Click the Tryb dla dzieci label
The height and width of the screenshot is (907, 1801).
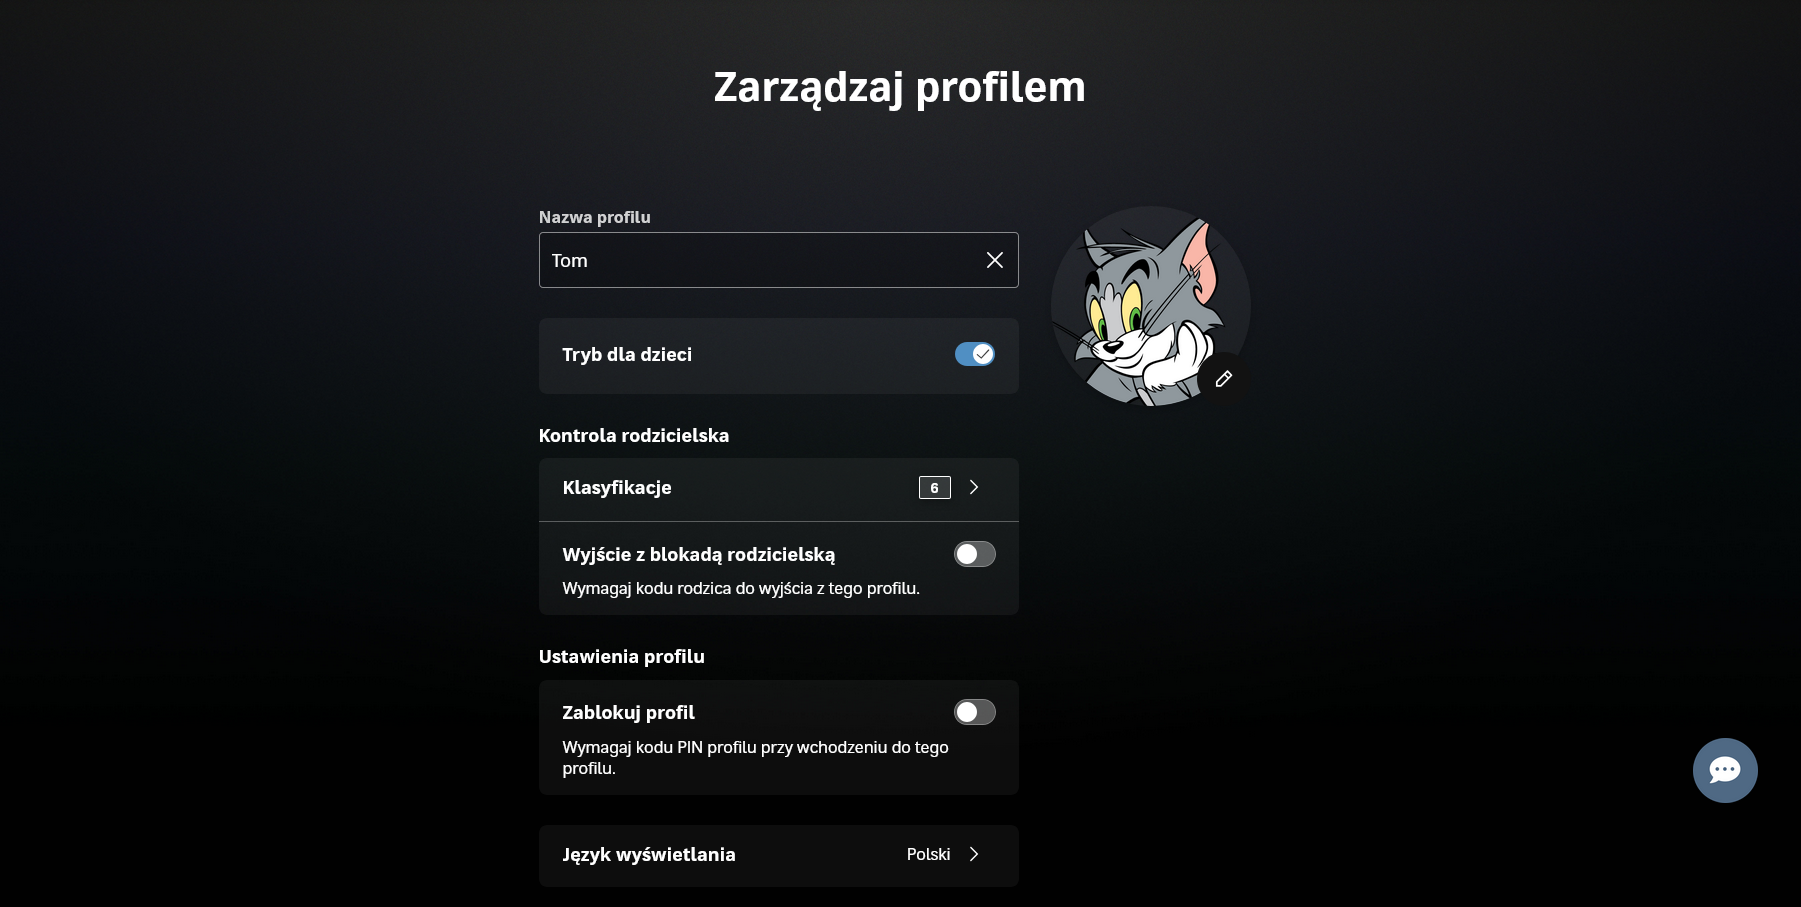tap(627, 354)
